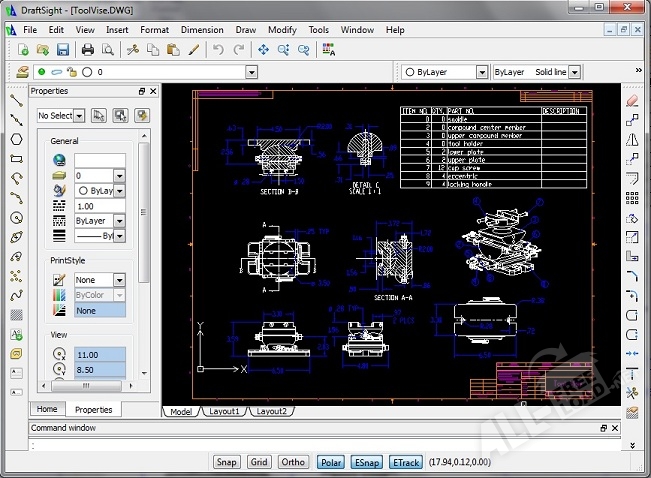This screenshot has width=651, height=478.
Task: Click the Print icon
Action: click(87, 49)
